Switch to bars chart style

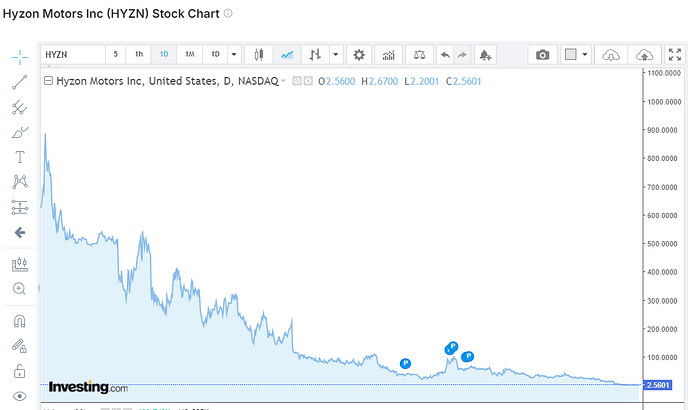click(315, 55)
